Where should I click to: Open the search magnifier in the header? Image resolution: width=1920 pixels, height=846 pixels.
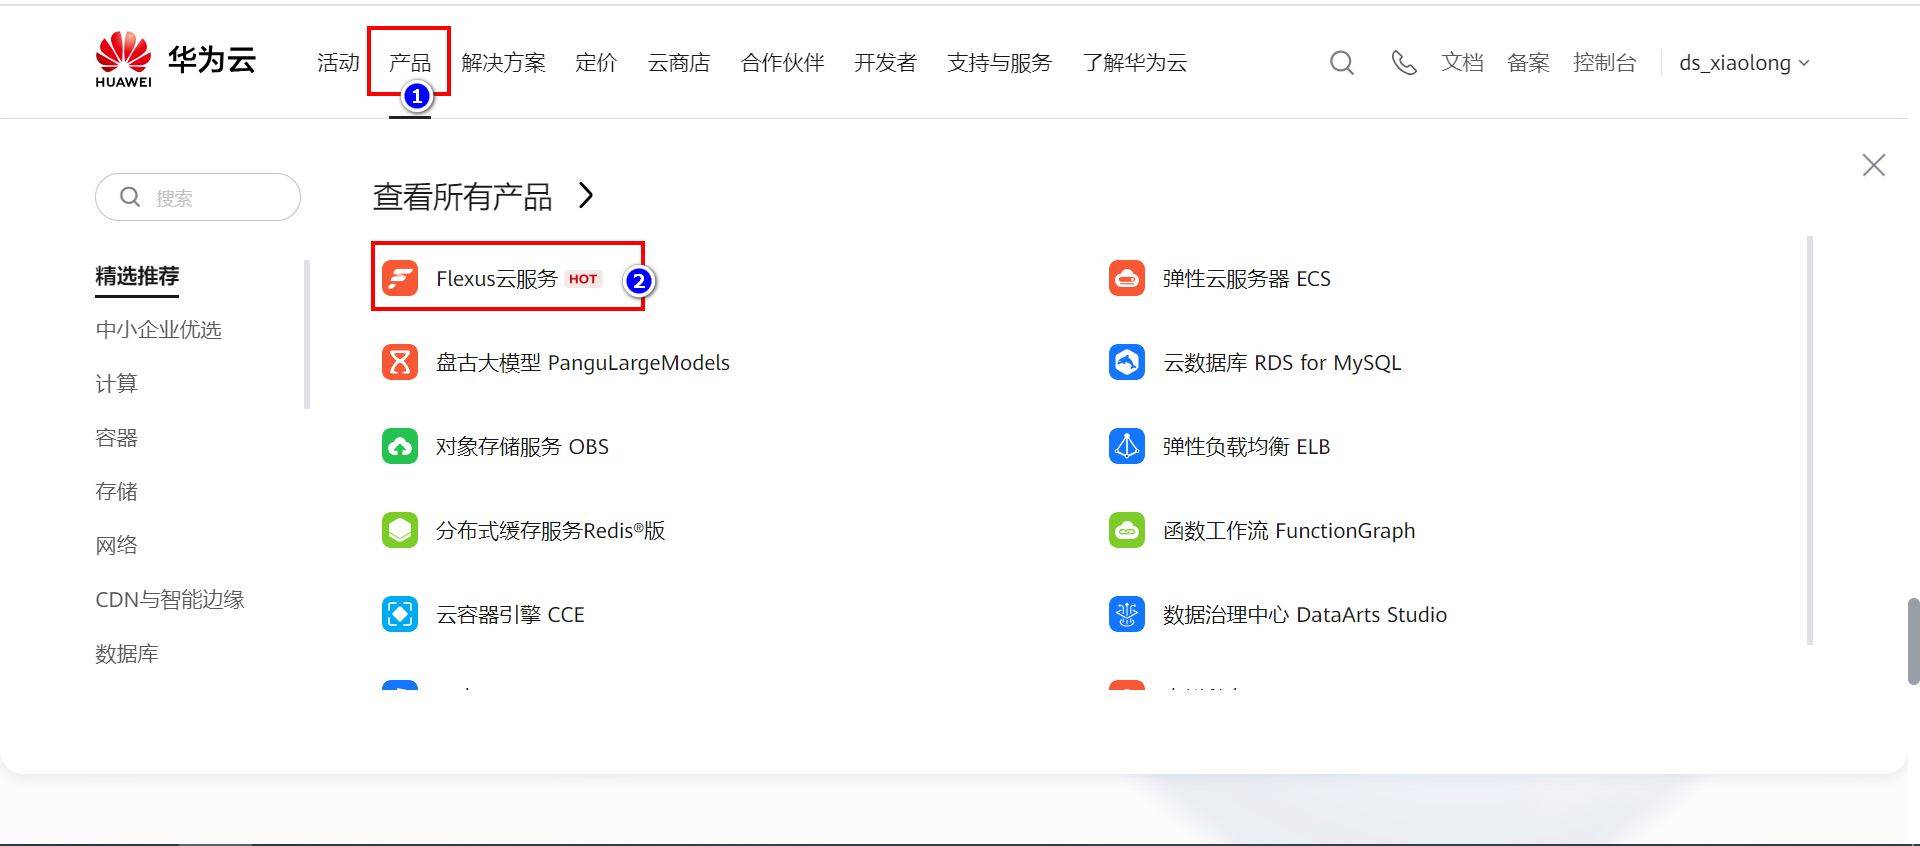[1342, 63]
